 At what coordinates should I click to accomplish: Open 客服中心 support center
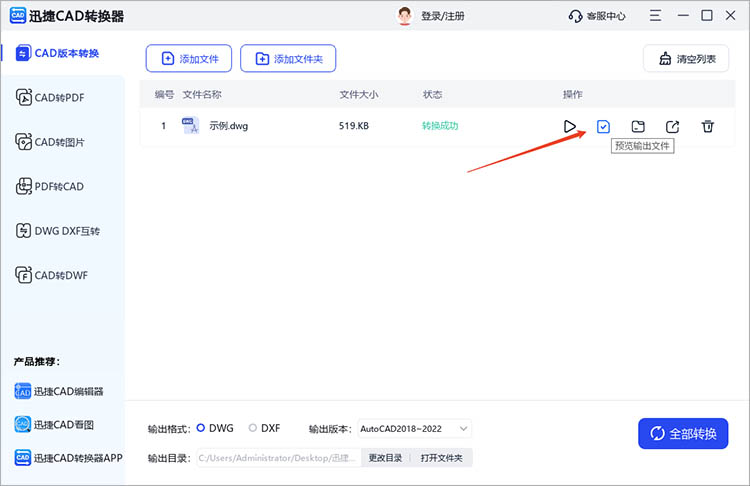tap(597, 16)
